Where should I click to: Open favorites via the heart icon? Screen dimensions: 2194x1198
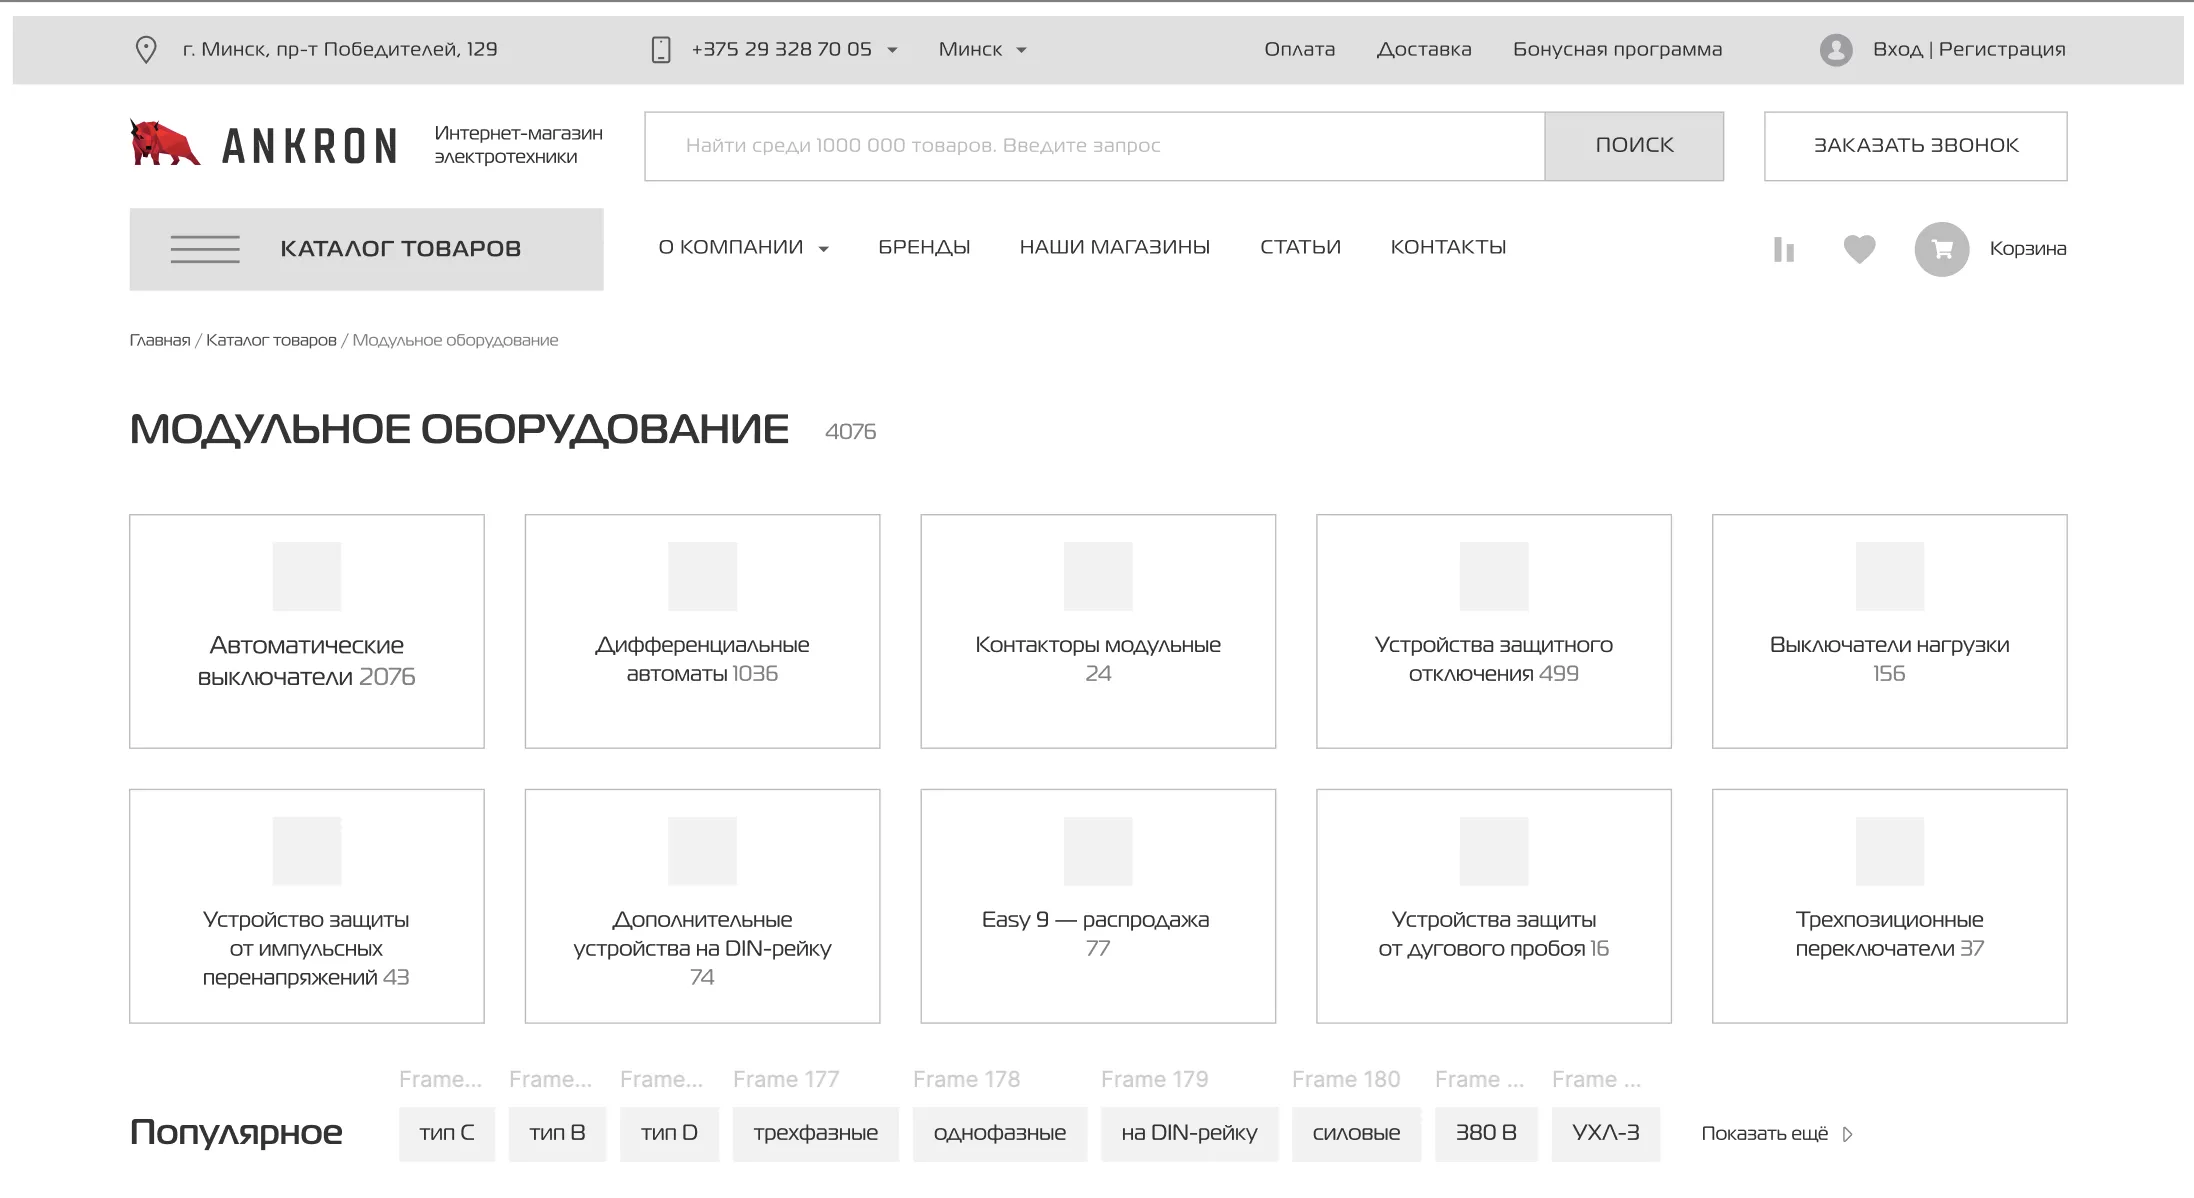pos(1859,249)
